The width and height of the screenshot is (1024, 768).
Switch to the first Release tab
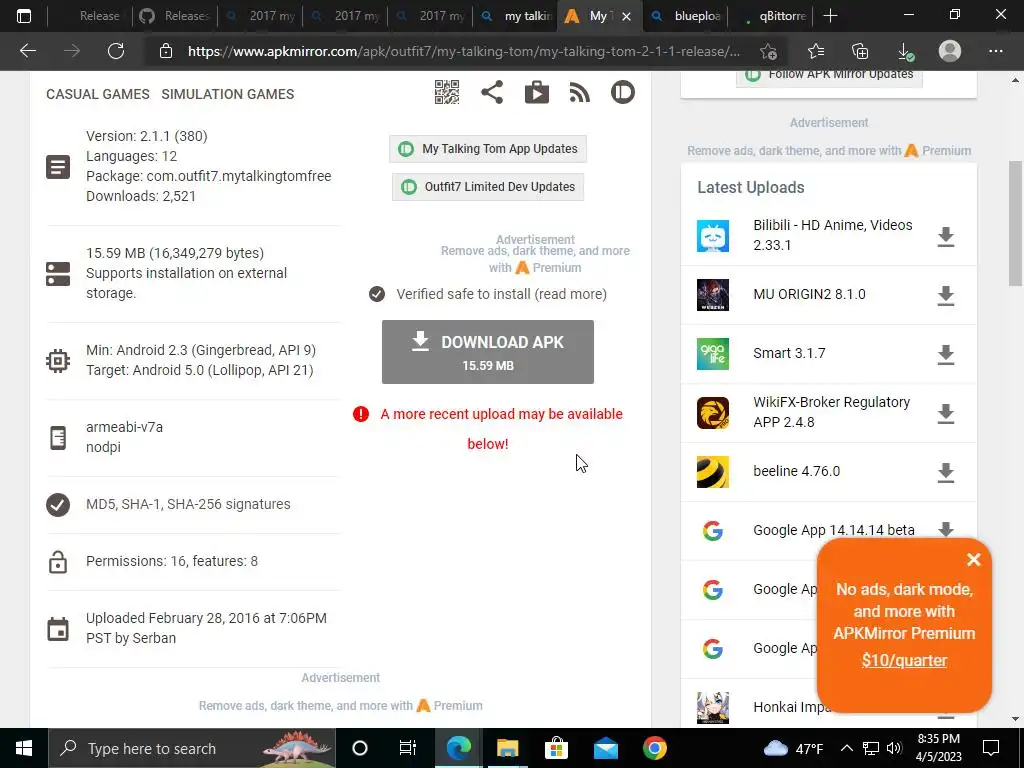pos(90,16)
